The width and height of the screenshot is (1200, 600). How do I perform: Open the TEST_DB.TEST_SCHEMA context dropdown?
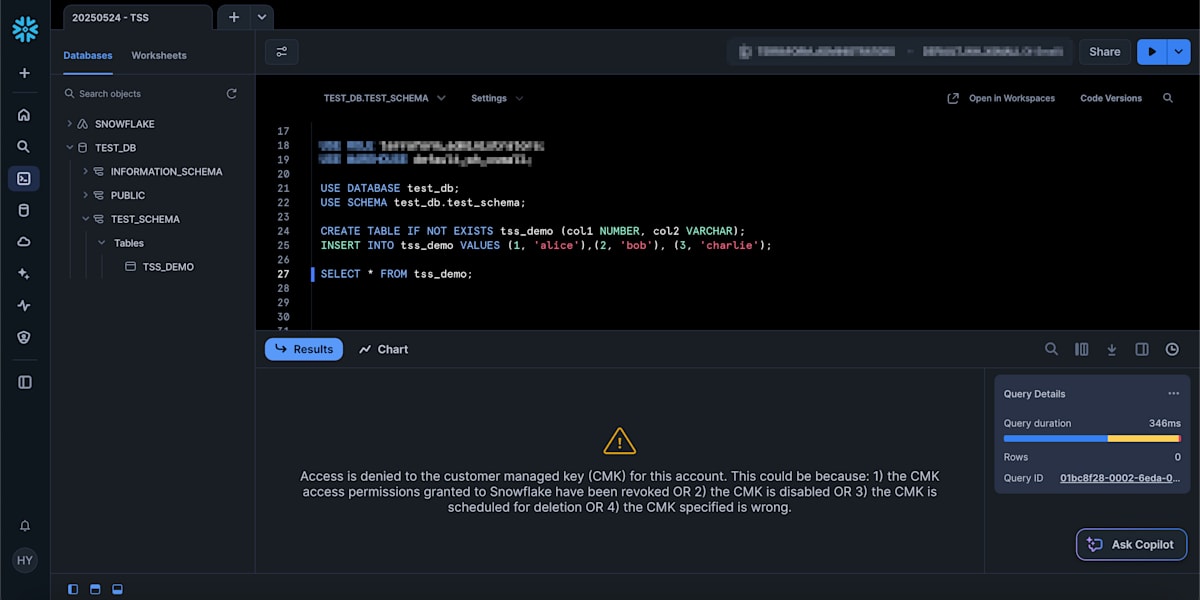point(384,98)
